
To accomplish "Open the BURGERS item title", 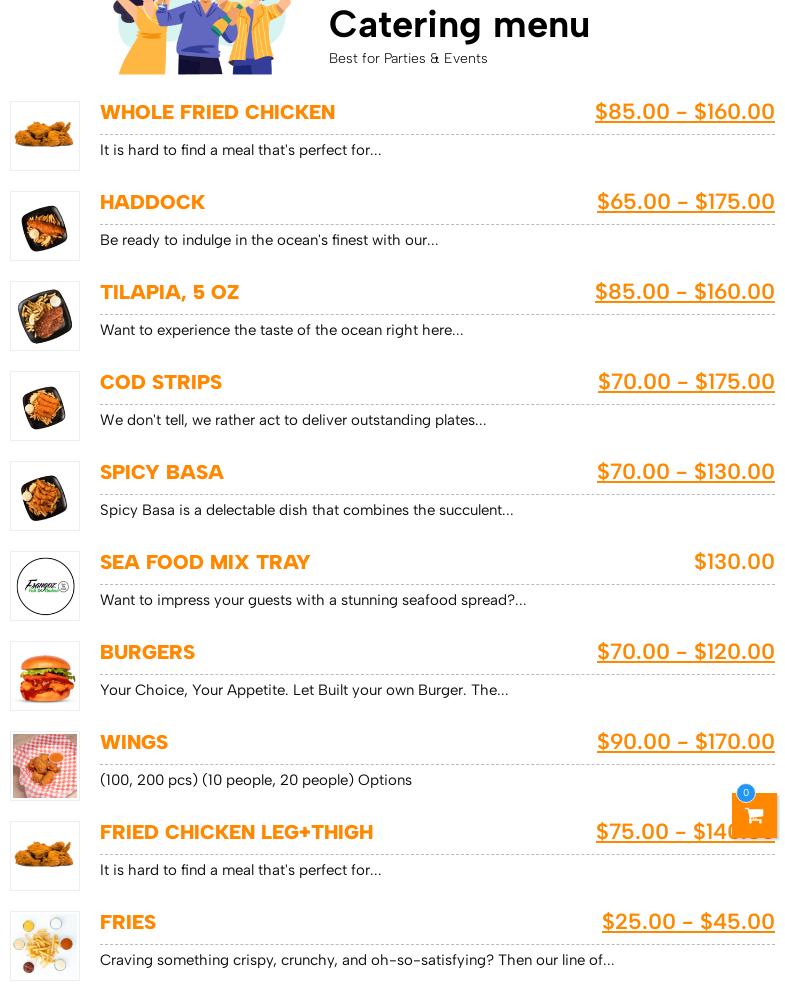I will pyautogui.click(x=147, y=652).
